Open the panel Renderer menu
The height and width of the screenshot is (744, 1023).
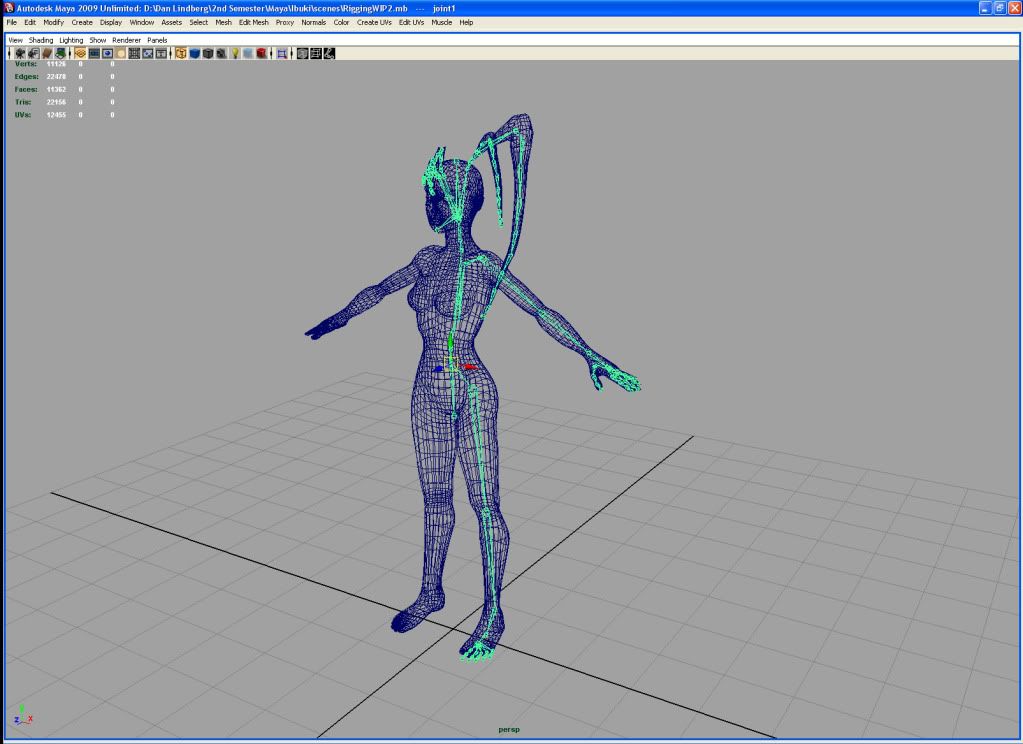[x=127, y=40]
